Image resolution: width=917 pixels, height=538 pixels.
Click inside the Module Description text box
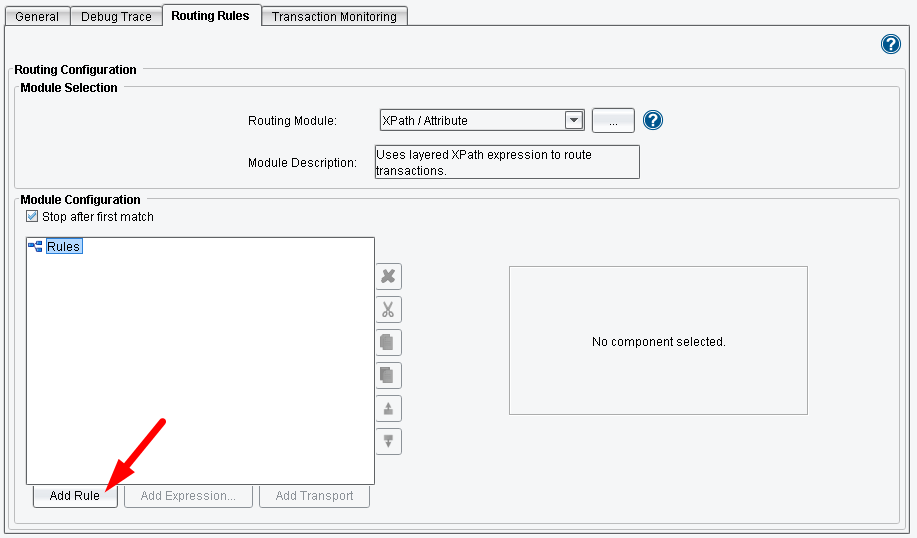click(507, 162)
